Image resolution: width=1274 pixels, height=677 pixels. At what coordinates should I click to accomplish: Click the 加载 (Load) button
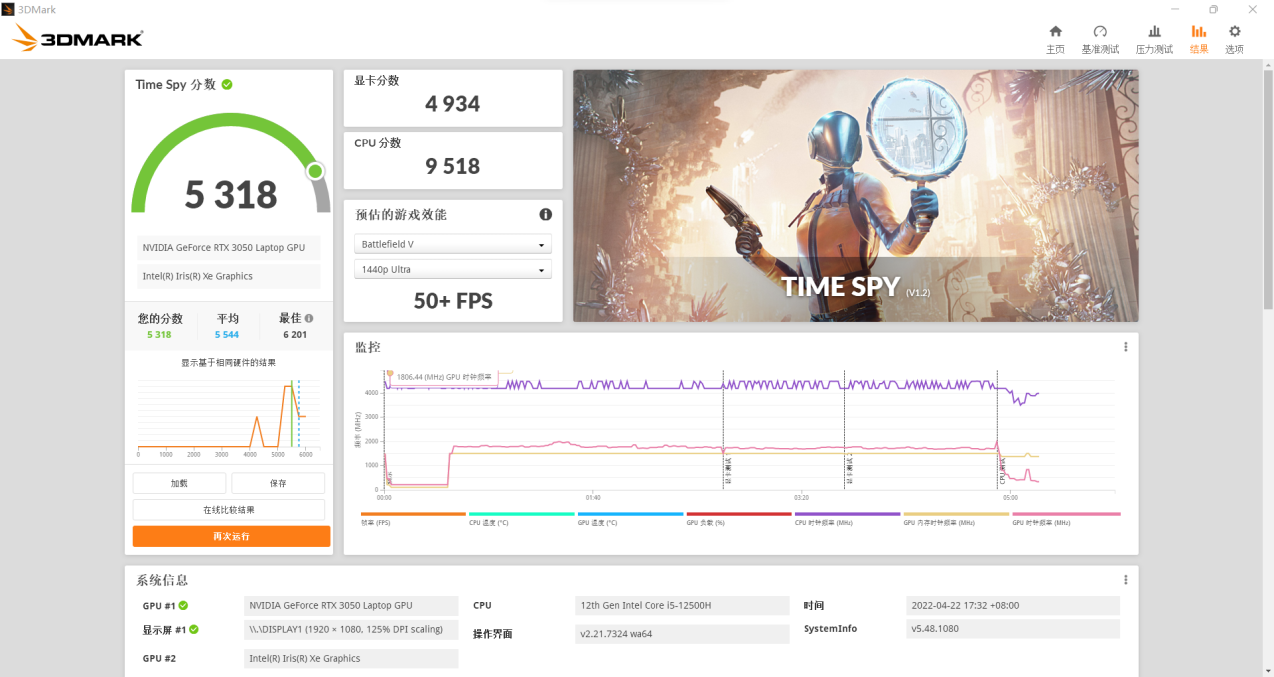coord(179,483)
